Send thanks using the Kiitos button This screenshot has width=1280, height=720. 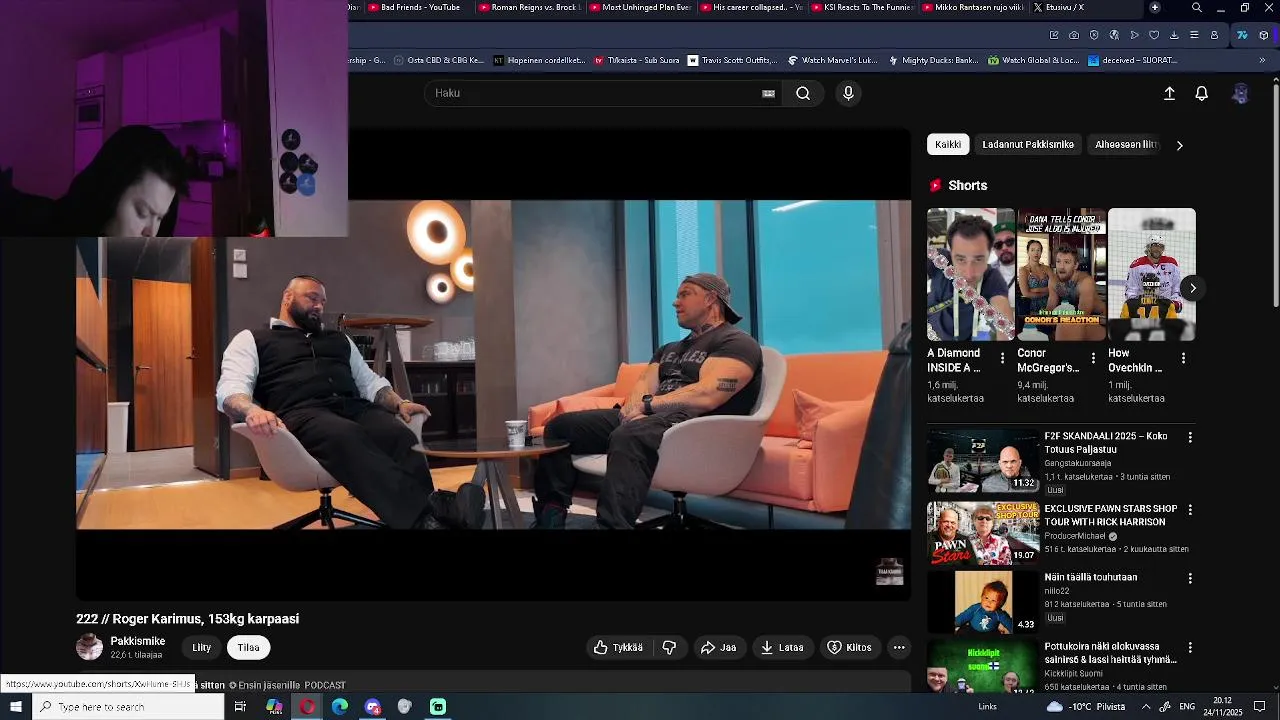tap(849, 647)
